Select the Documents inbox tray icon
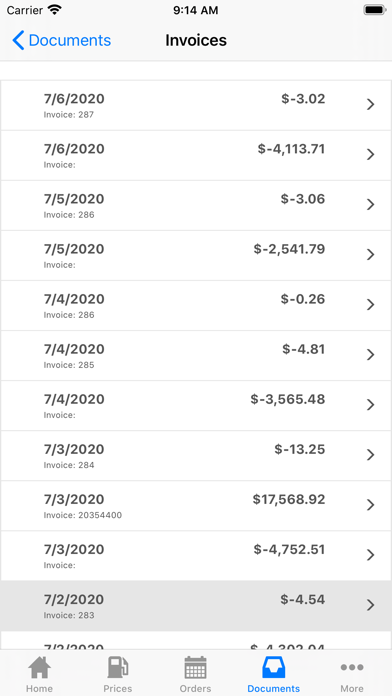This screenshot has height=696, width=392. point(273,667)
